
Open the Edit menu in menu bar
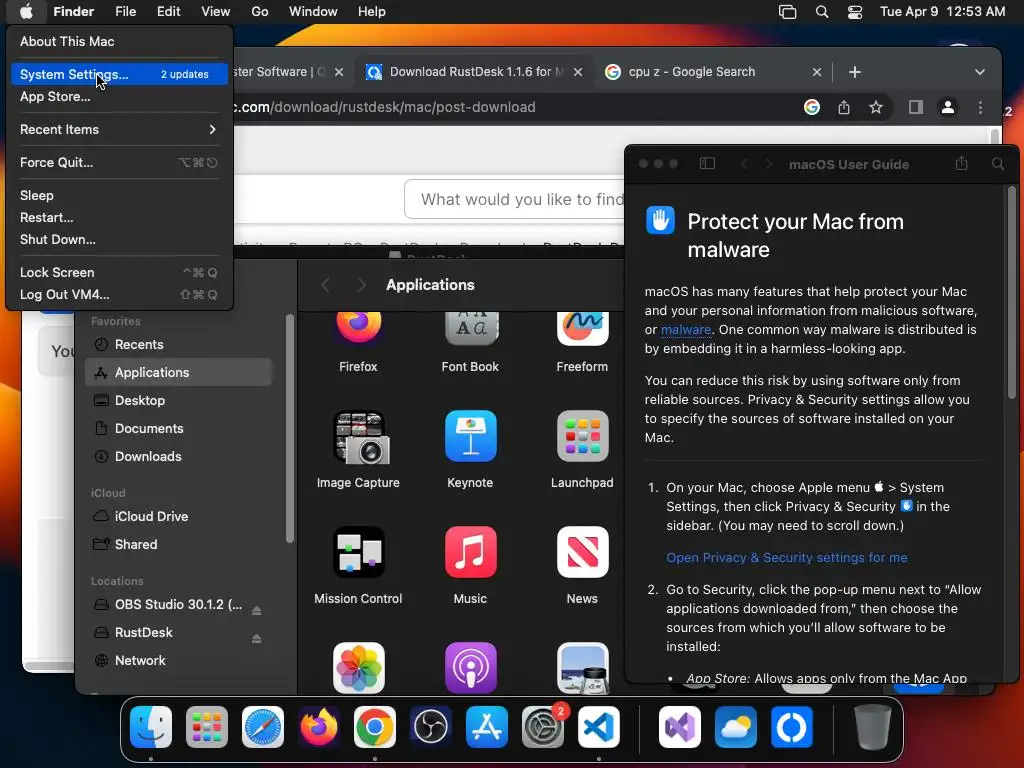point(168,12)
